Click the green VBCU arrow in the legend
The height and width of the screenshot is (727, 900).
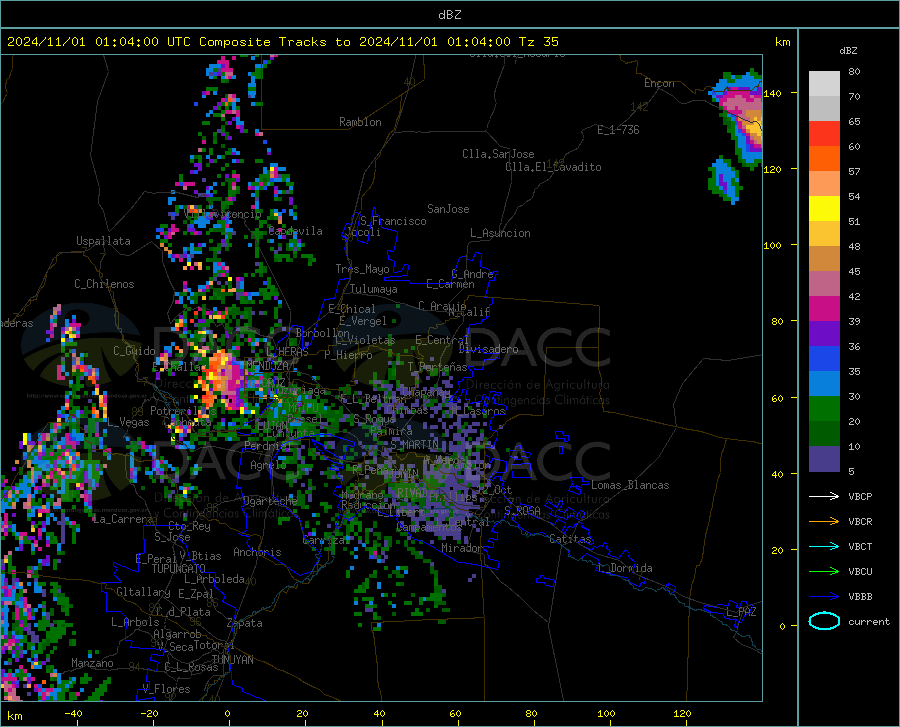click(824, 571)
